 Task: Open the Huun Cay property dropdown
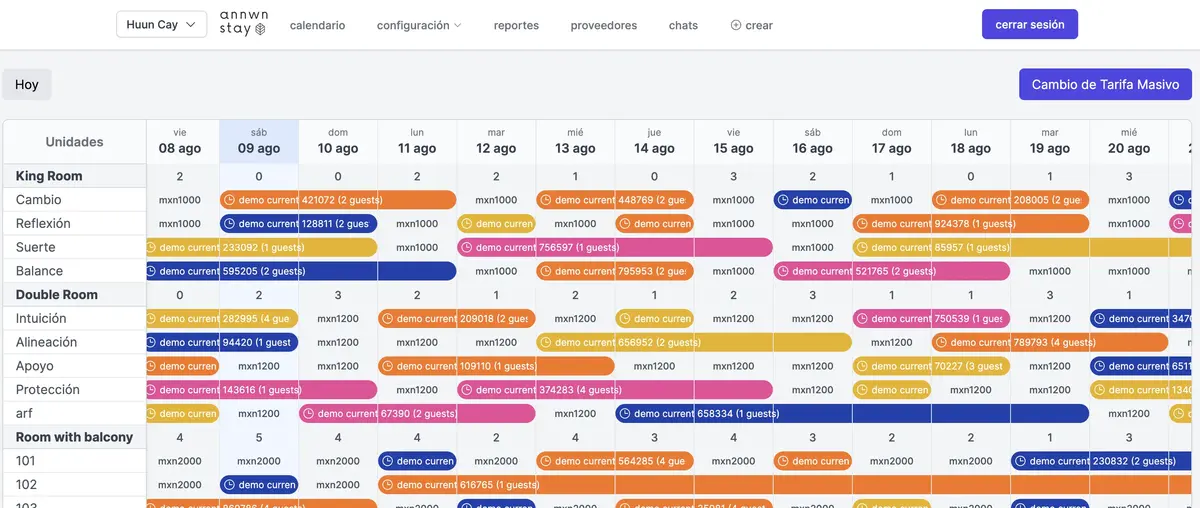coord(161,25)
